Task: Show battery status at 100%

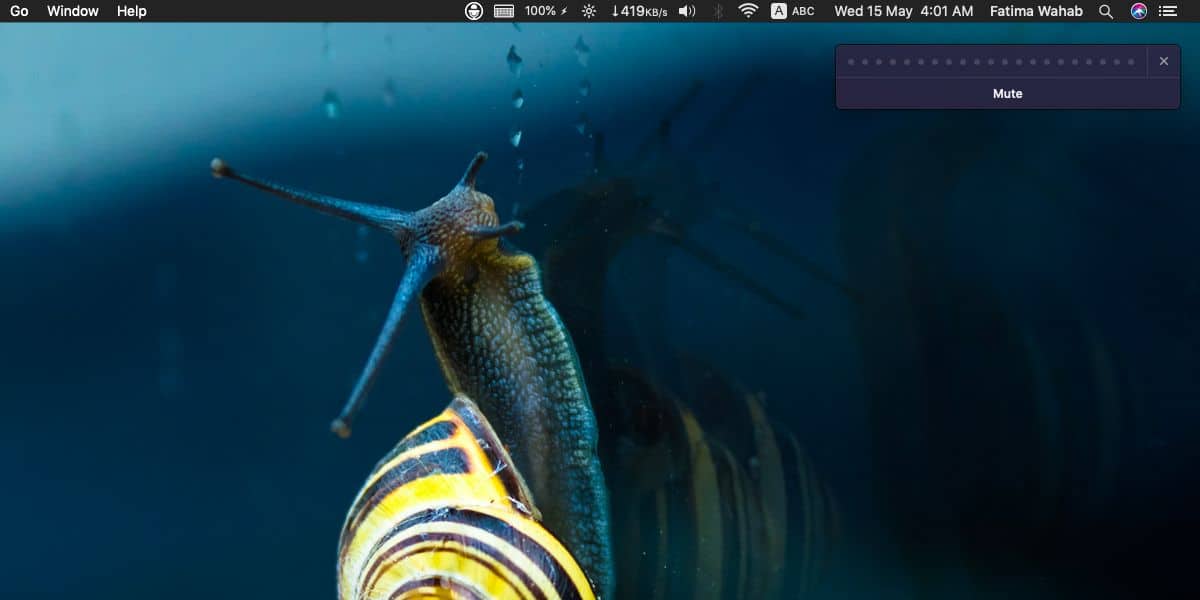Action: click(546, 11)
